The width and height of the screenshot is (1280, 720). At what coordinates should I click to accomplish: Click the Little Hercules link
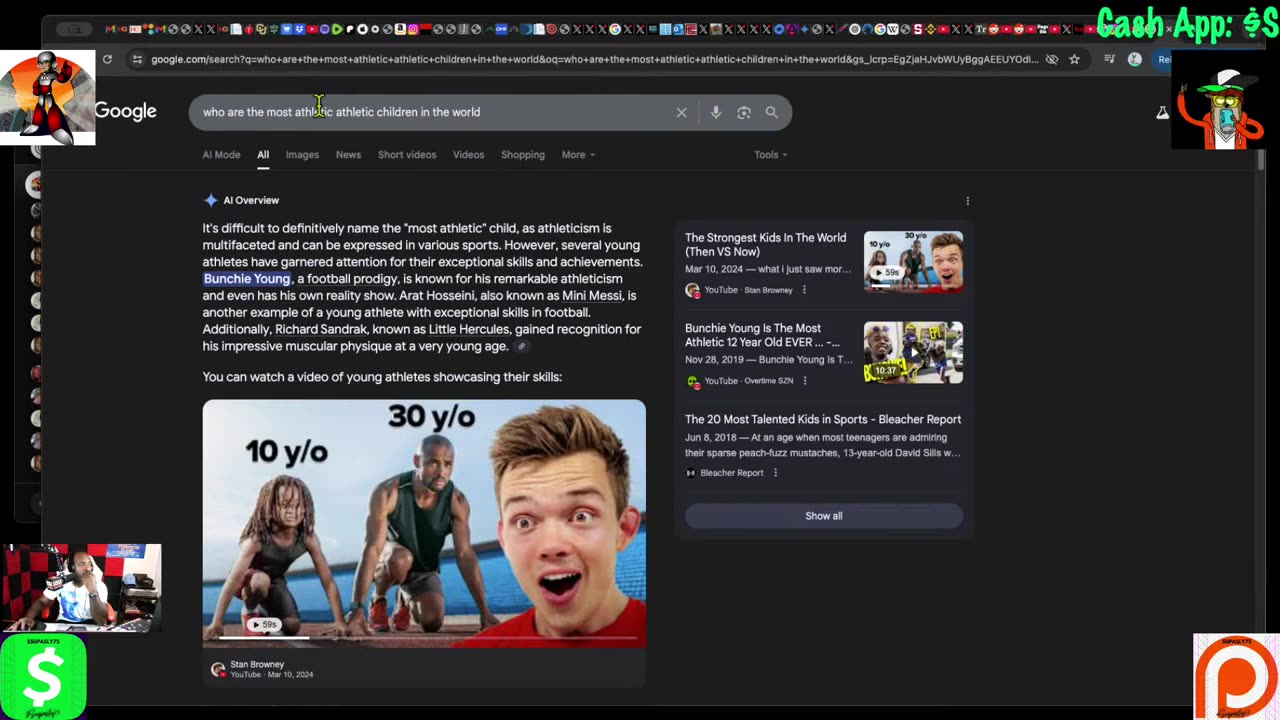click(469, 330)
